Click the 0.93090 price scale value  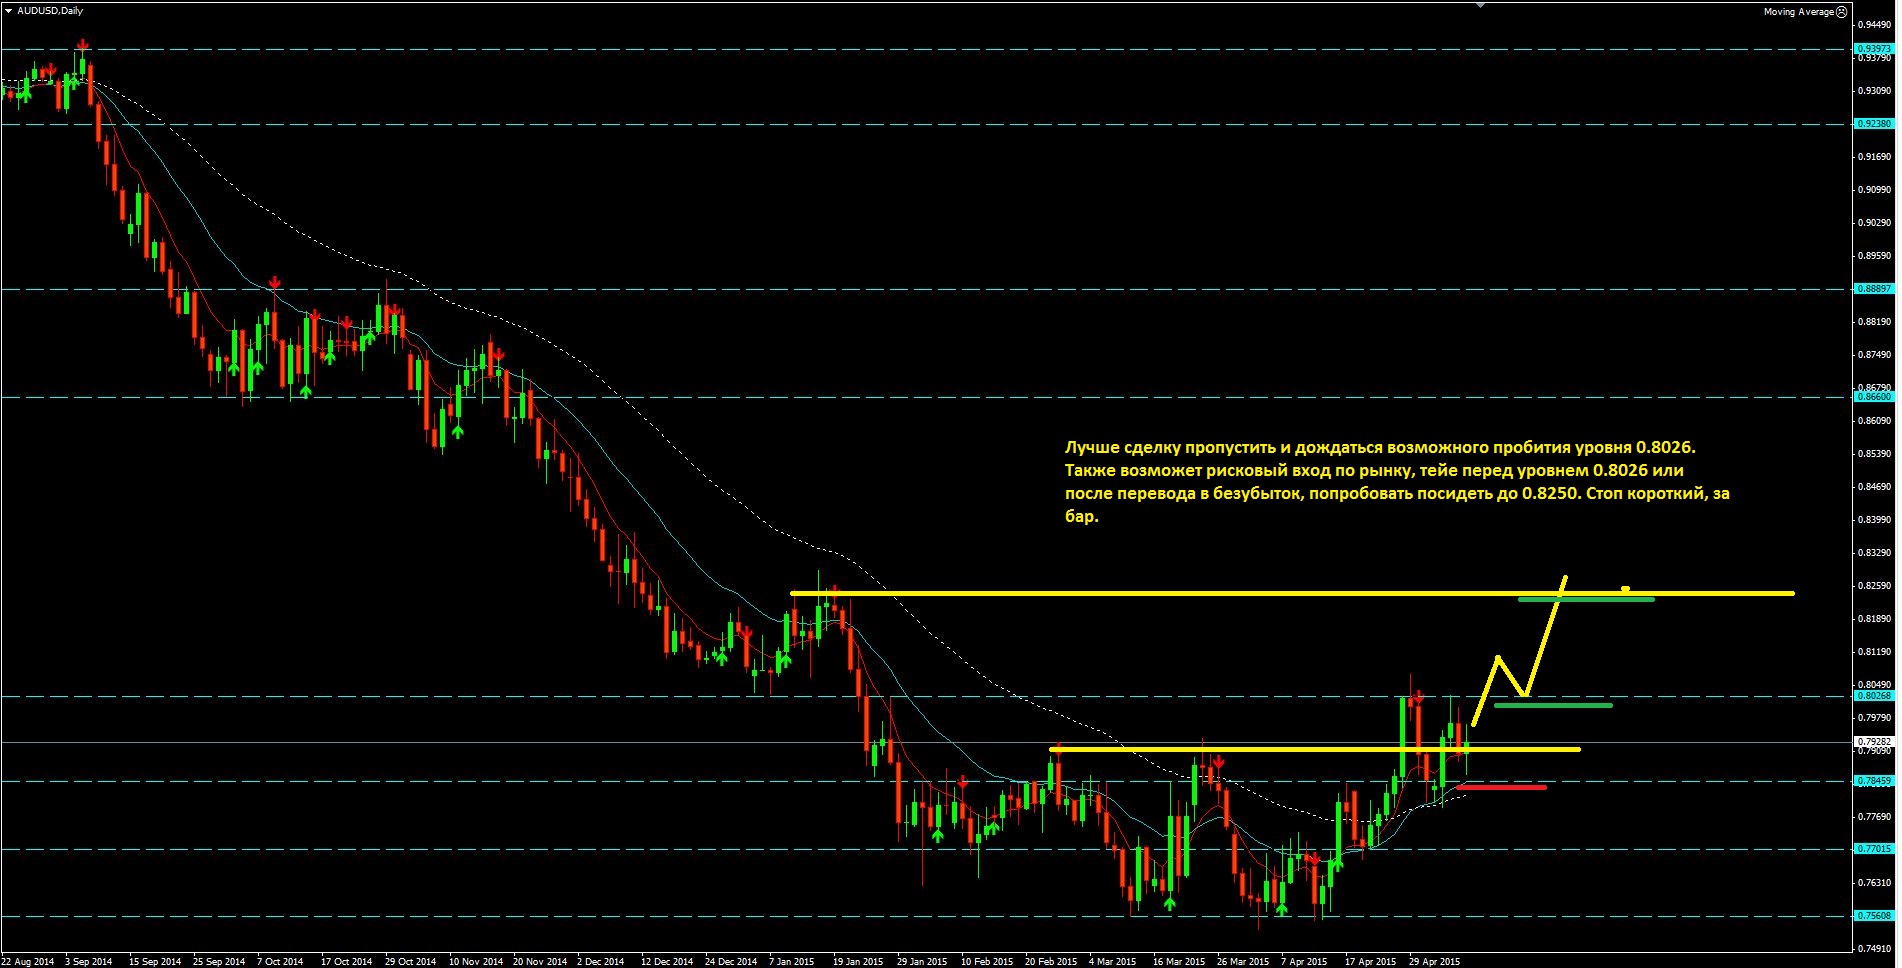point(1874,90)
